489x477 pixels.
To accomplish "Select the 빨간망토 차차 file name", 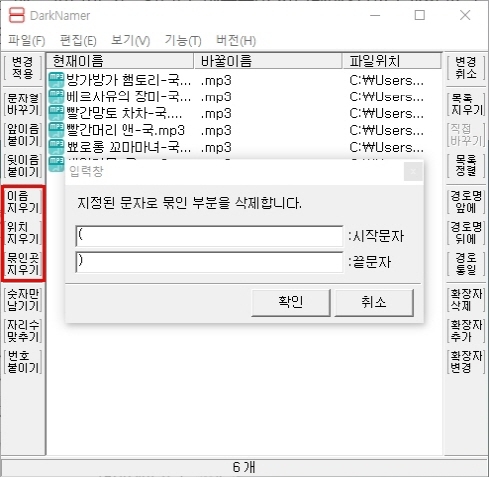I will [x=124, y=114].
